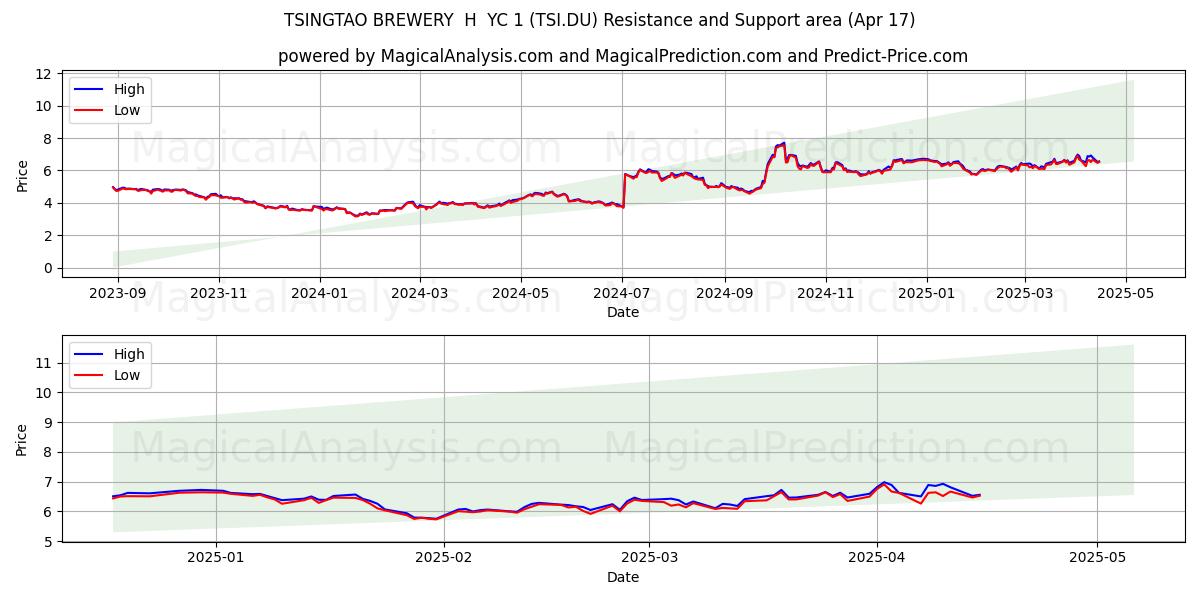1200x600 pixels.
Task: Click the "2023-09" date tick label
Action: (118, 295)
